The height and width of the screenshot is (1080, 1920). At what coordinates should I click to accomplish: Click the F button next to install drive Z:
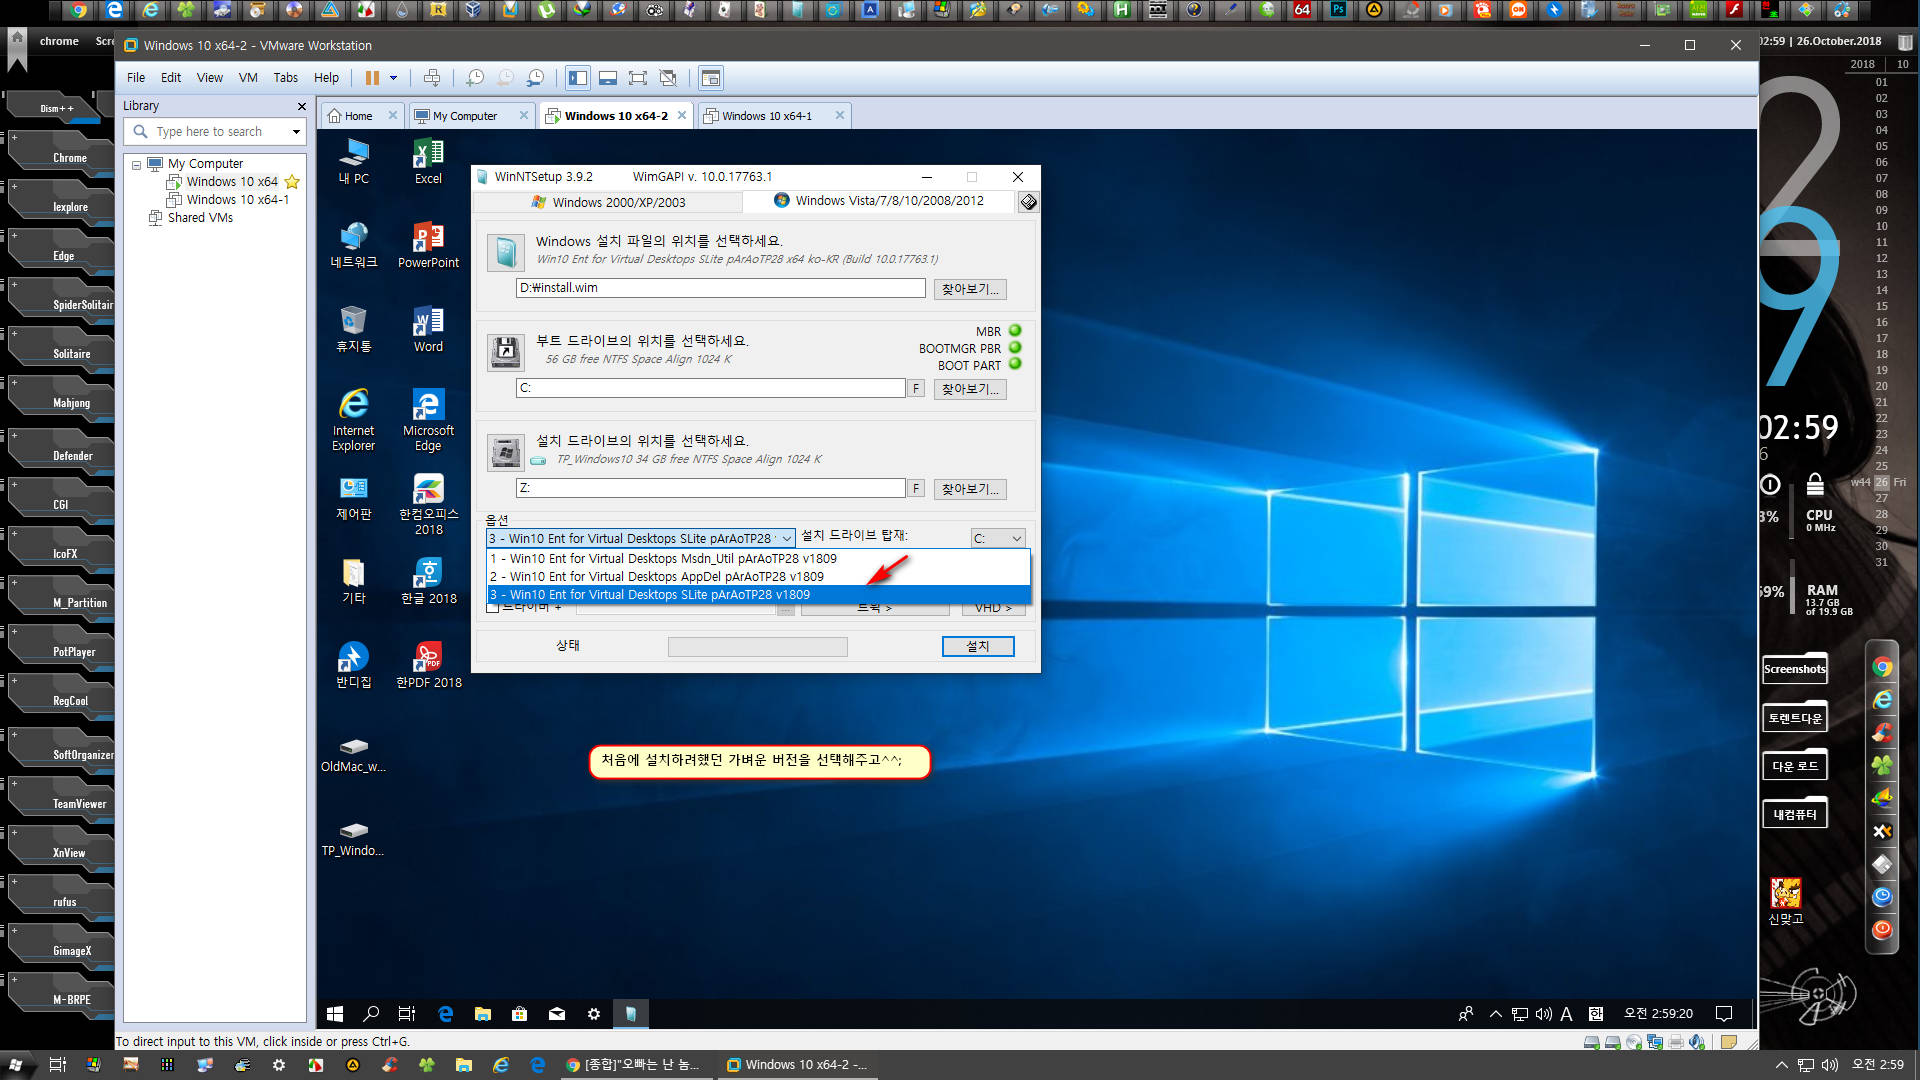(x=916, y=488)
